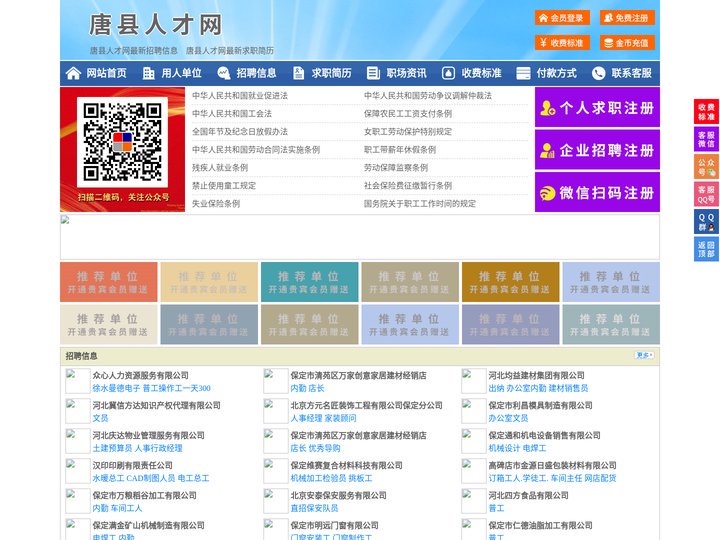Click the QR code image
This screenshot has height=540, width=720.
click(x=122, y=142)
